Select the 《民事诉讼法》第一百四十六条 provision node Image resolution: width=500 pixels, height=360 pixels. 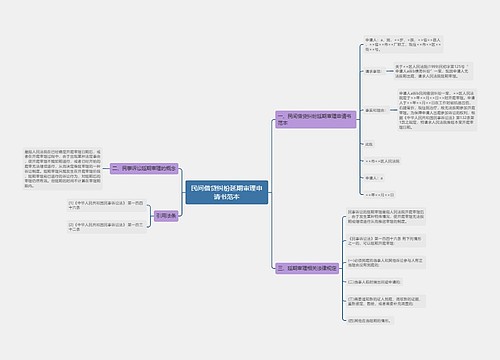pos(386,241)
